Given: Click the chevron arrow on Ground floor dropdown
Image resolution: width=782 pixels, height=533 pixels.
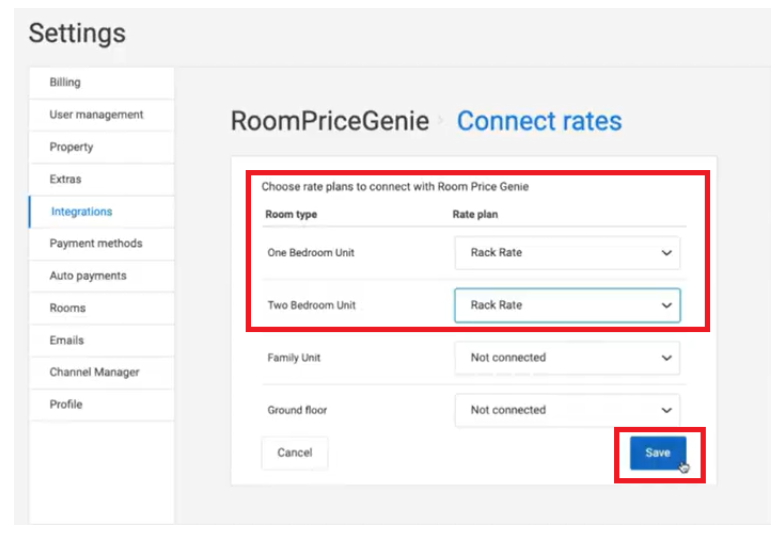Looking at the screenshot, I should 667,410.
